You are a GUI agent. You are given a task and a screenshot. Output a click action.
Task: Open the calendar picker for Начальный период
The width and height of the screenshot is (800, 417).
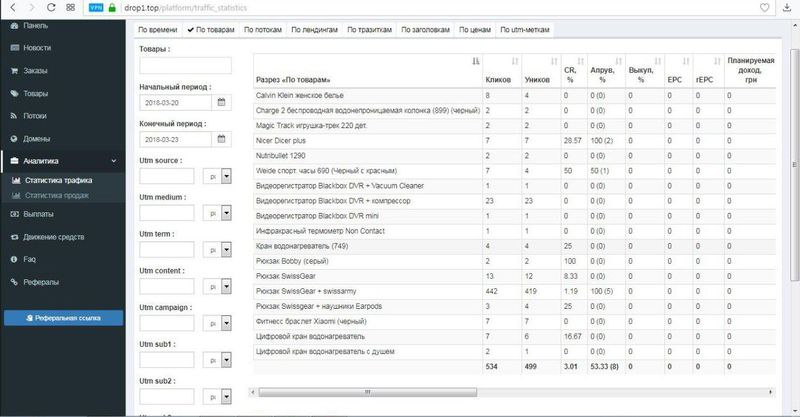220,102
